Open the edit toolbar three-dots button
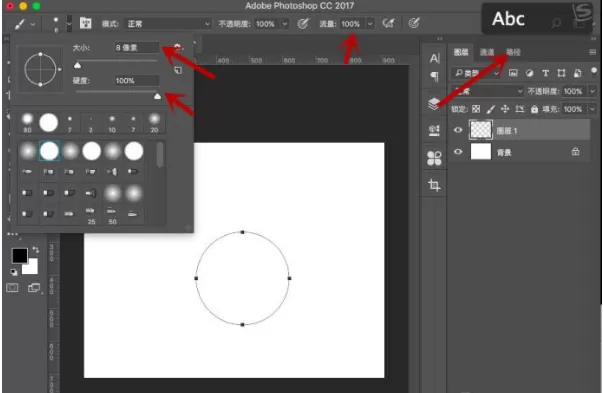The width and height of the screenshot is (603, 393). point(12,234)
